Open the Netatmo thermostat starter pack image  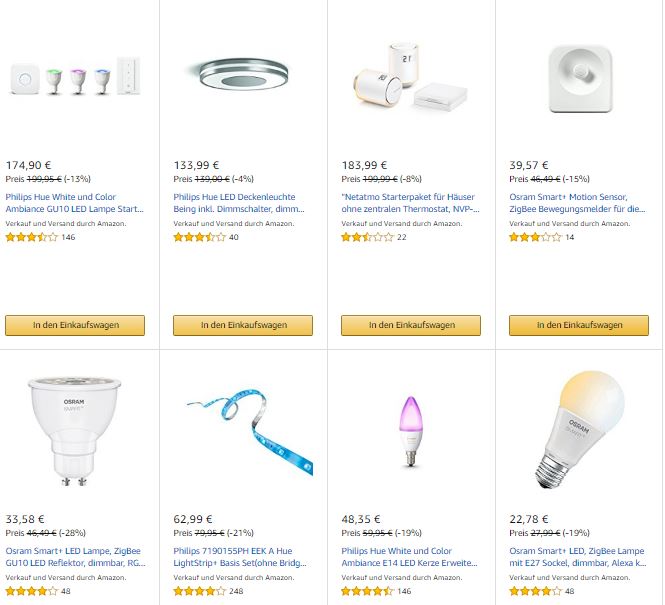click(410, 80)
